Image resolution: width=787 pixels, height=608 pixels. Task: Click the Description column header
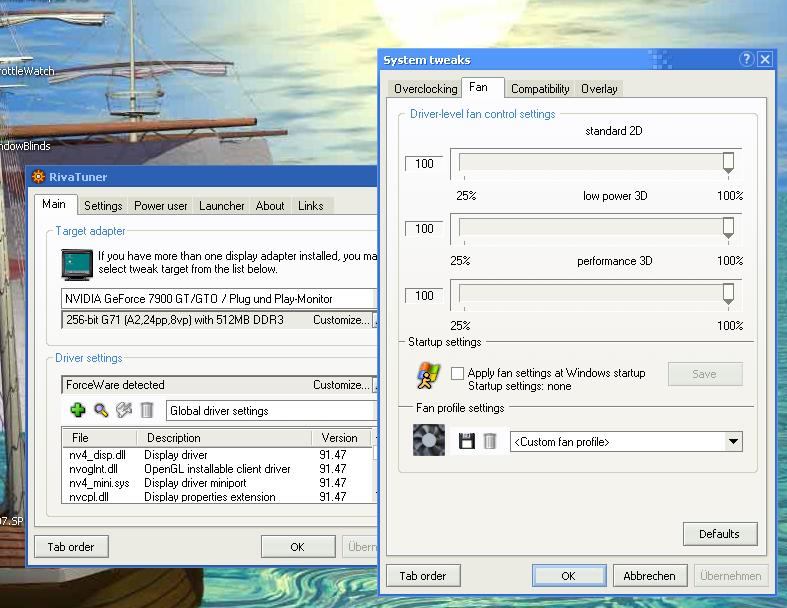224,438
